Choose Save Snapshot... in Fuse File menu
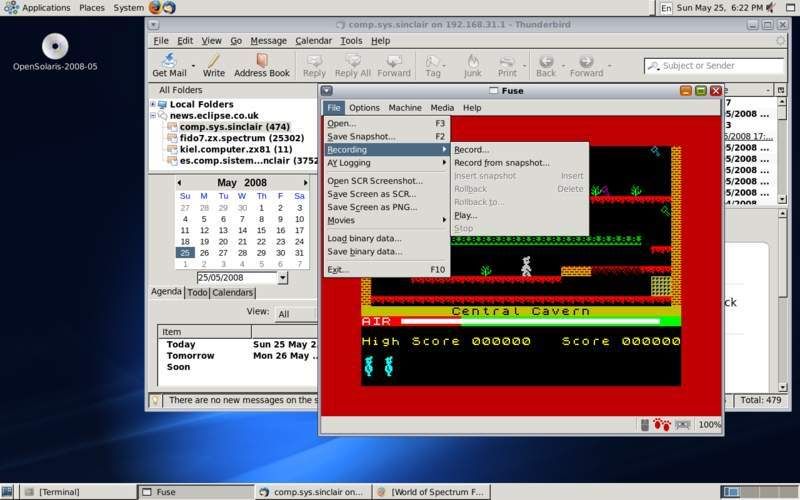The image size is (800, 500). (x=386, y=137)
